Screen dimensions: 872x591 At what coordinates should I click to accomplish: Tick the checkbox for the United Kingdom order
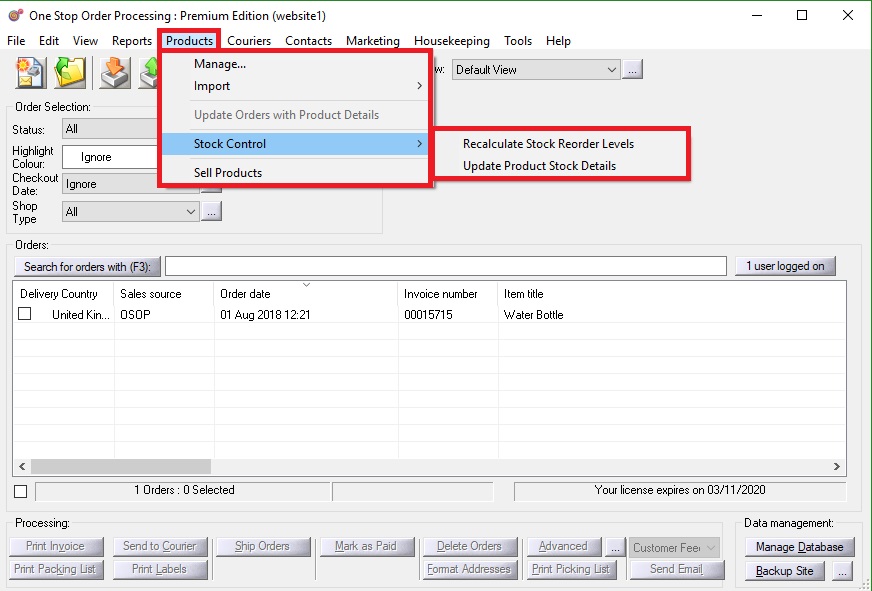24,314
